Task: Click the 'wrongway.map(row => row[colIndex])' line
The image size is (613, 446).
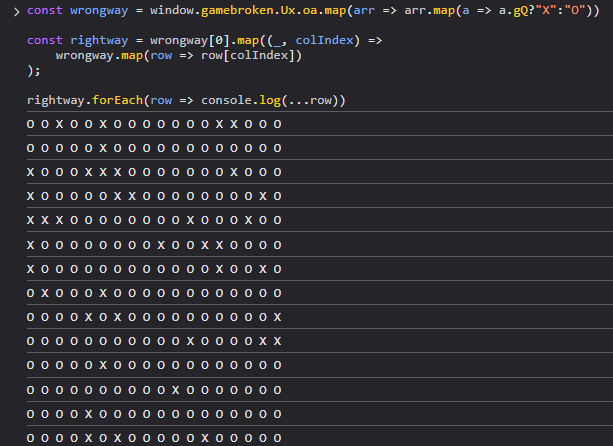Action: coord(179,55)
